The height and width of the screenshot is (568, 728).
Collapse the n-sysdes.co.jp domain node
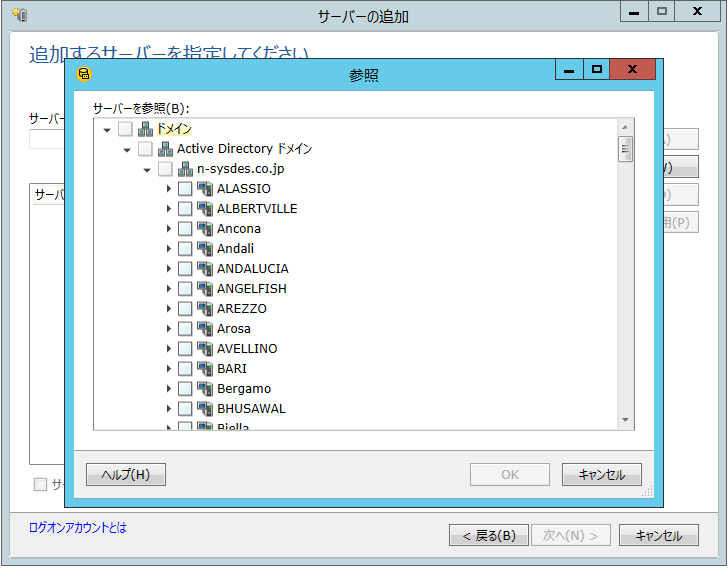147,170
